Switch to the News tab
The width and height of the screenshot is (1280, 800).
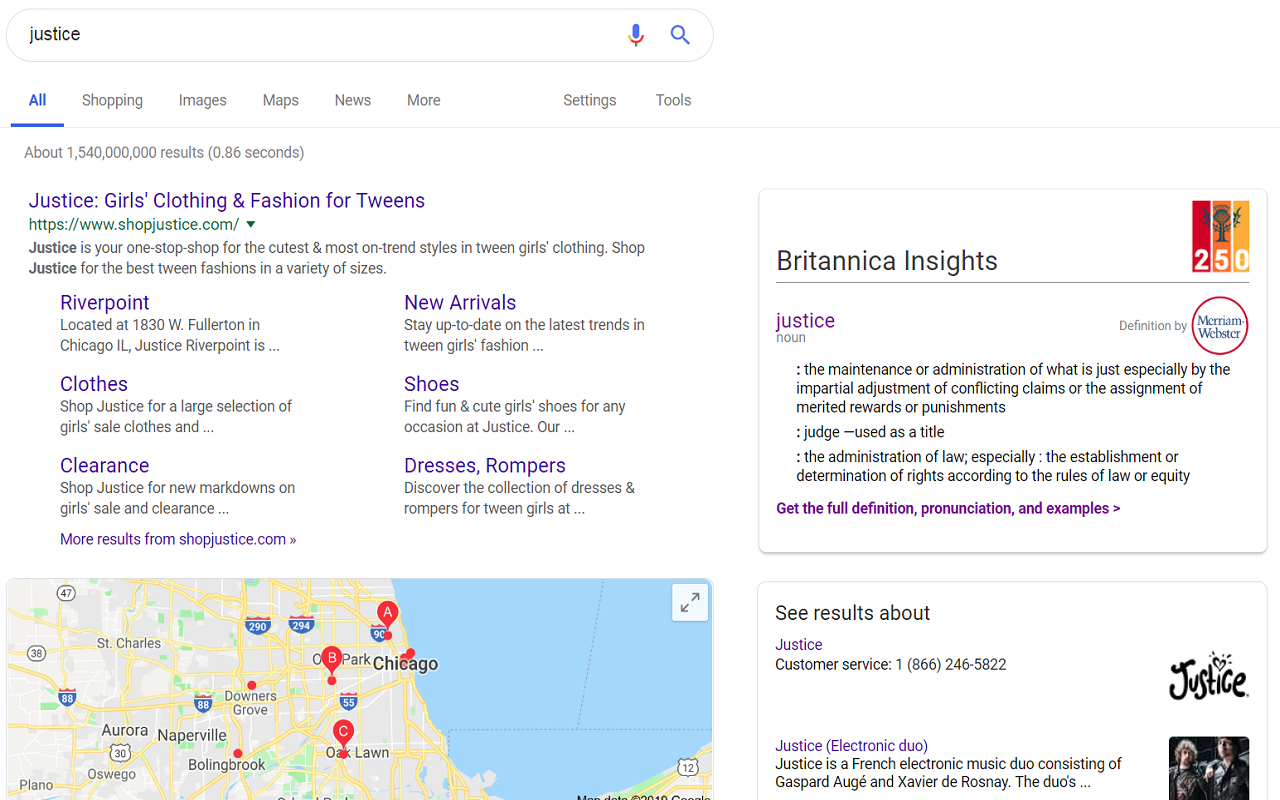pos(353,100)
